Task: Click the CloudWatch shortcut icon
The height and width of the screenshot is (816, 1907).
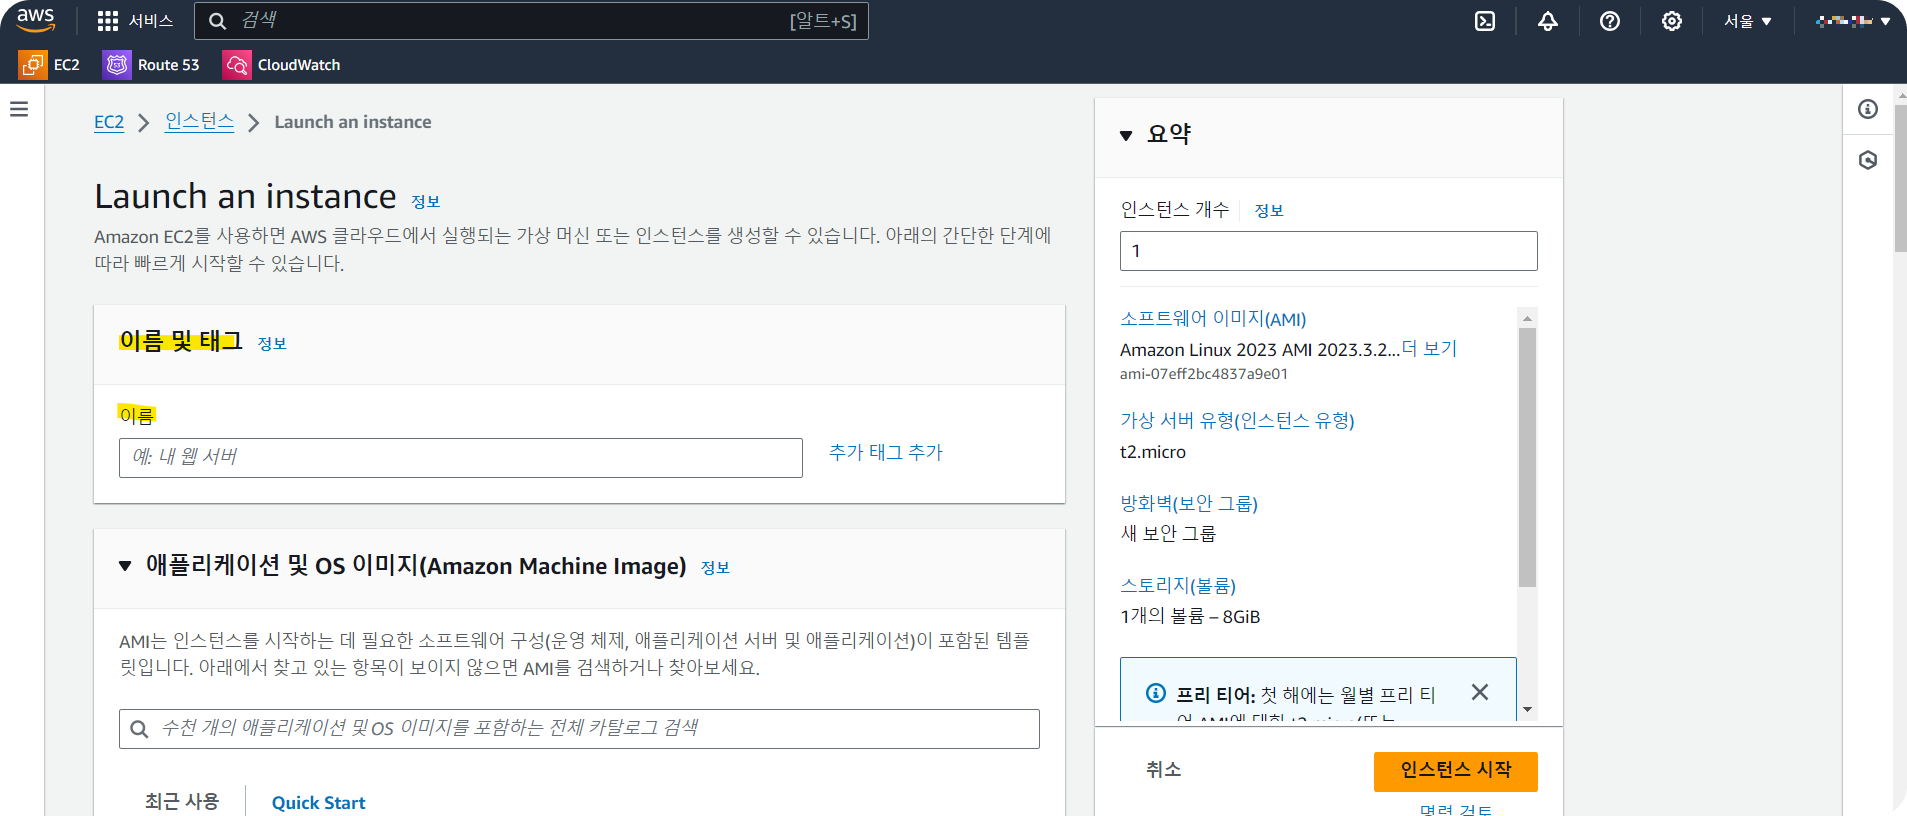Action: [237, 65]
